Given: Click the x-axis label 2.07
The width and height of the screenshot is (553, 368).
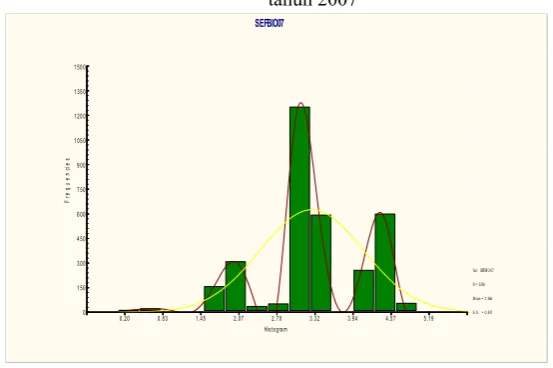Looking at the screenshot, I should 238,319.
